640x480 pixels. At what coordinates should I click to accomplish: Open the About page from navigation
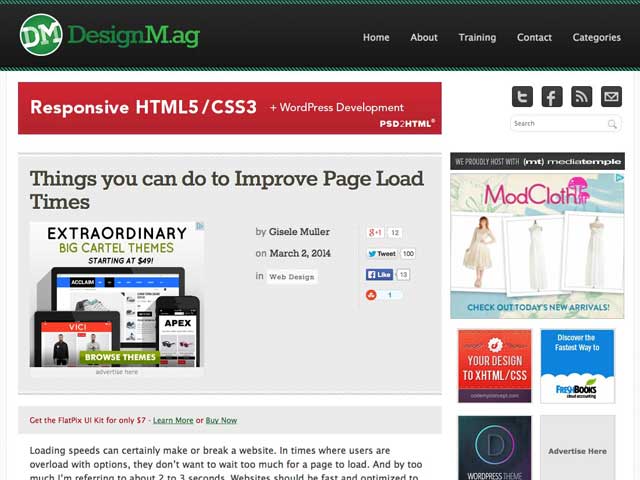coord(424,37)
